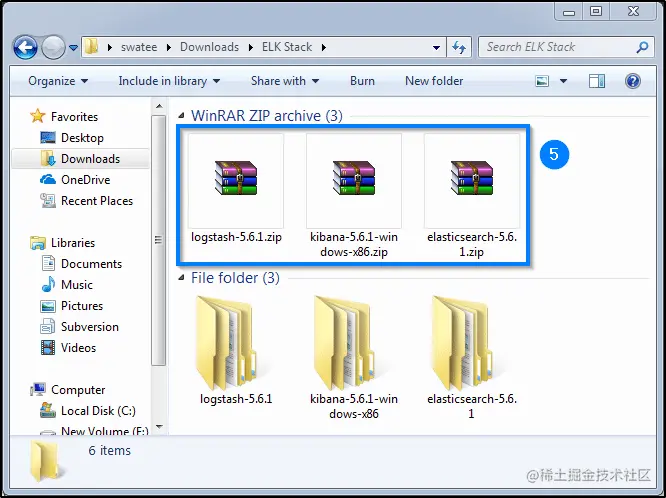Viewport: 666px width, 498px height.
Task: Open Videos library
Action: pos(78,348)
